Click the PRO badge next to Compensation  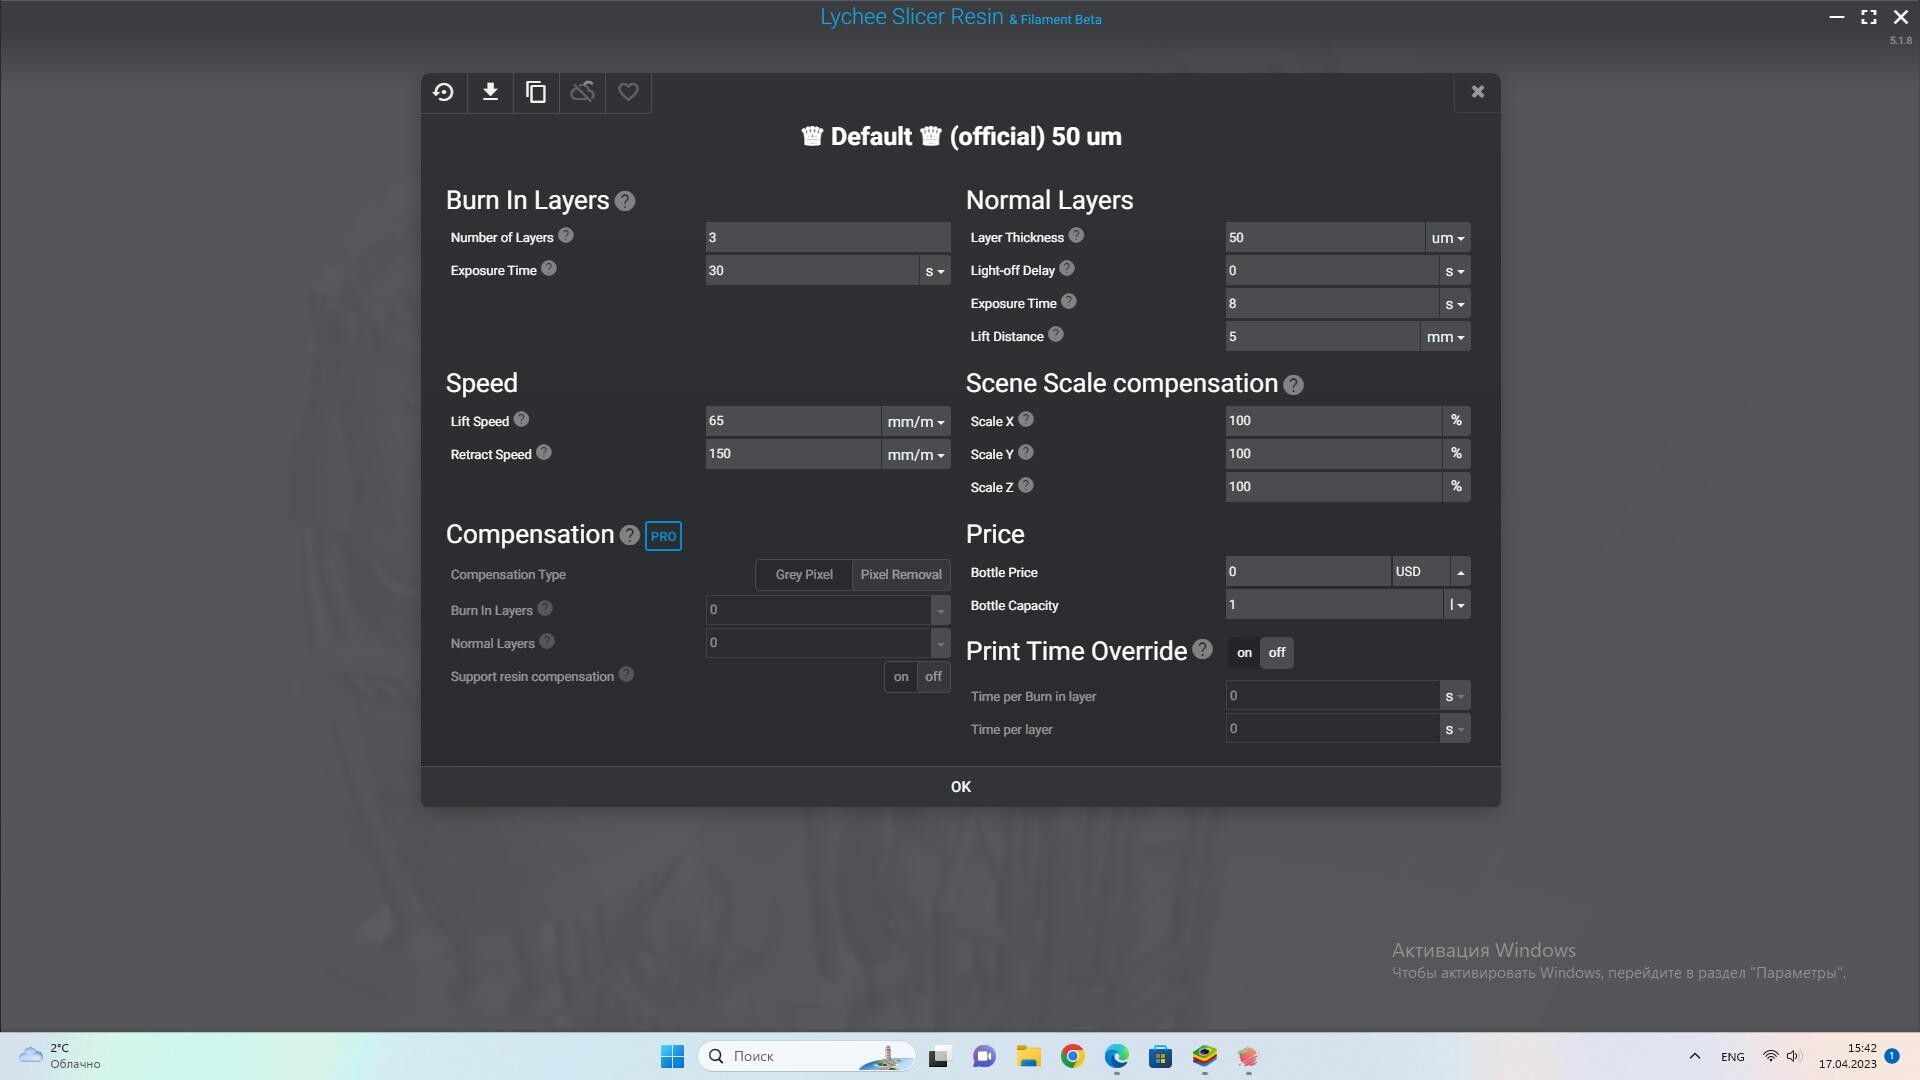(x=663, y=536)
